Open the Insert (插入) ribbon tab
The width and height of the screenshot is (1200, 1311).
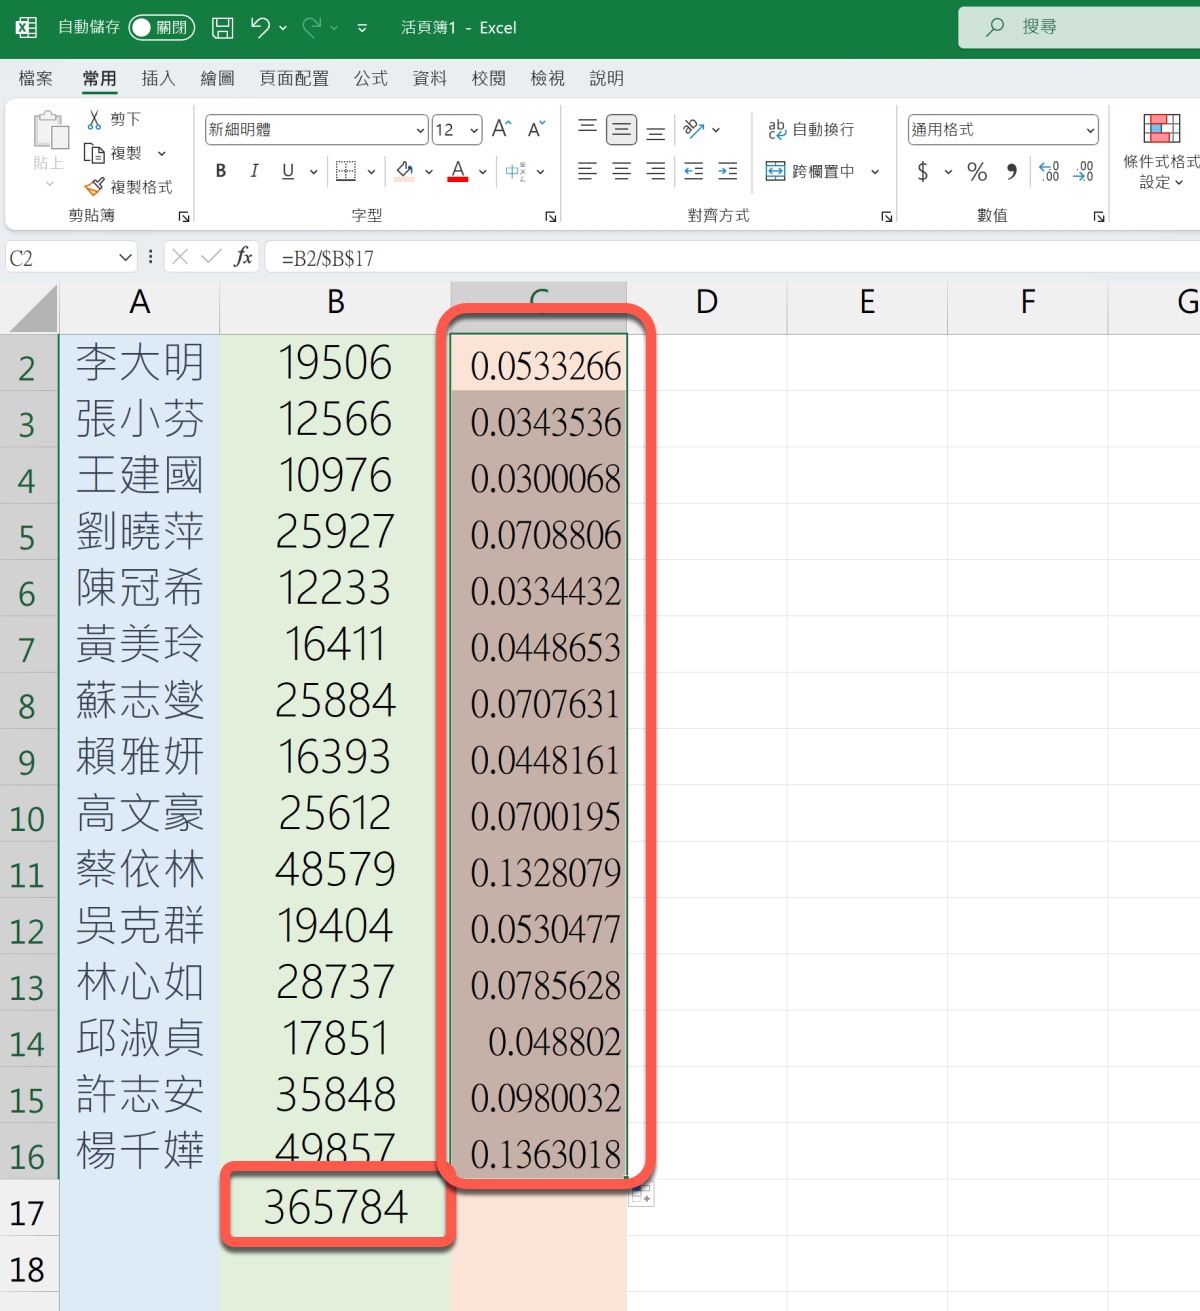point(158,78)
